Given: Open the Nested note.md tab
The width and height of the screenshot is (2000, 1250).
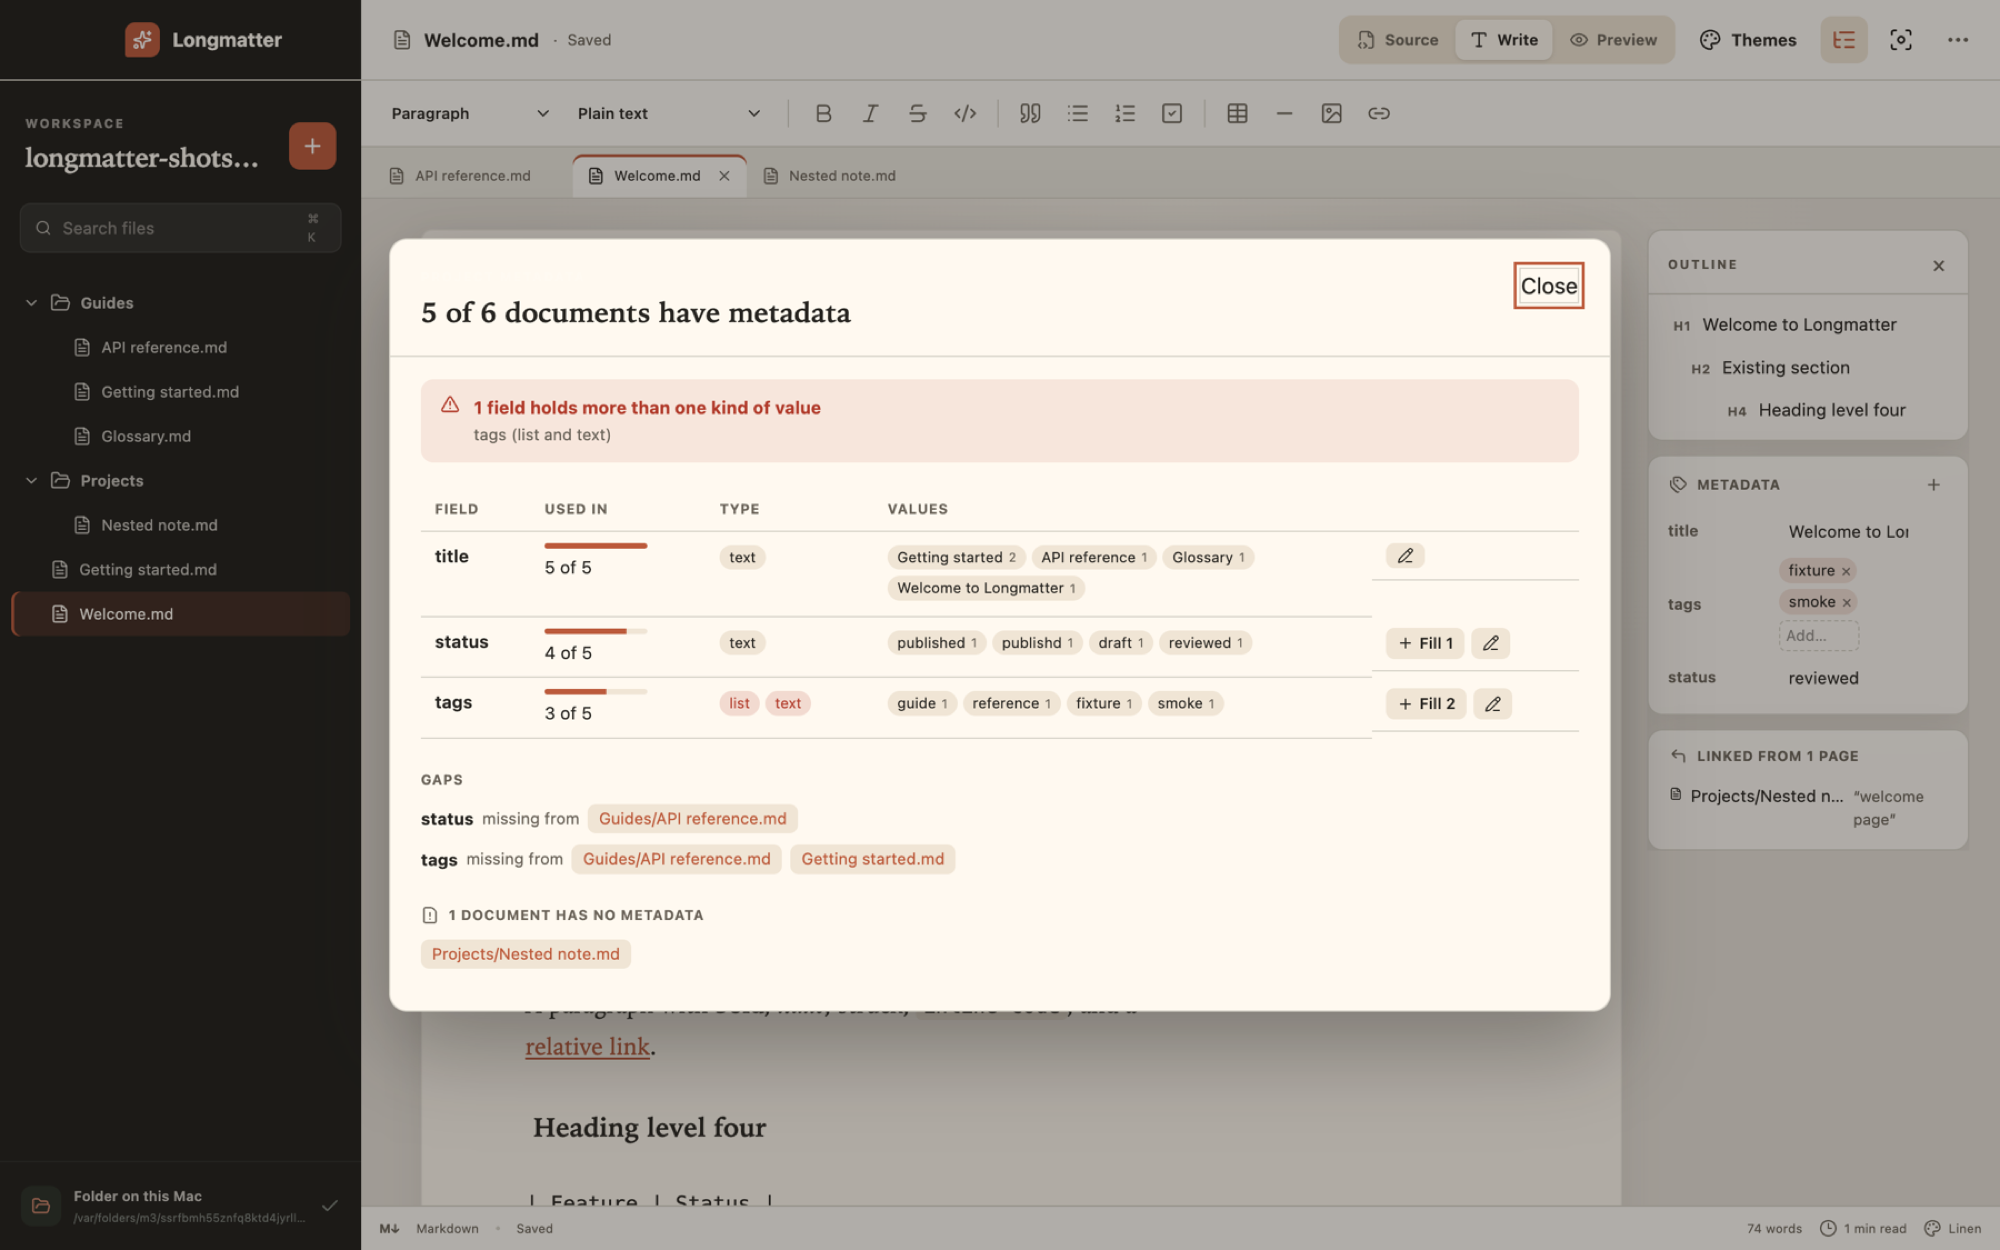Looking at the screenshot, I should click(x=830, y=176).
